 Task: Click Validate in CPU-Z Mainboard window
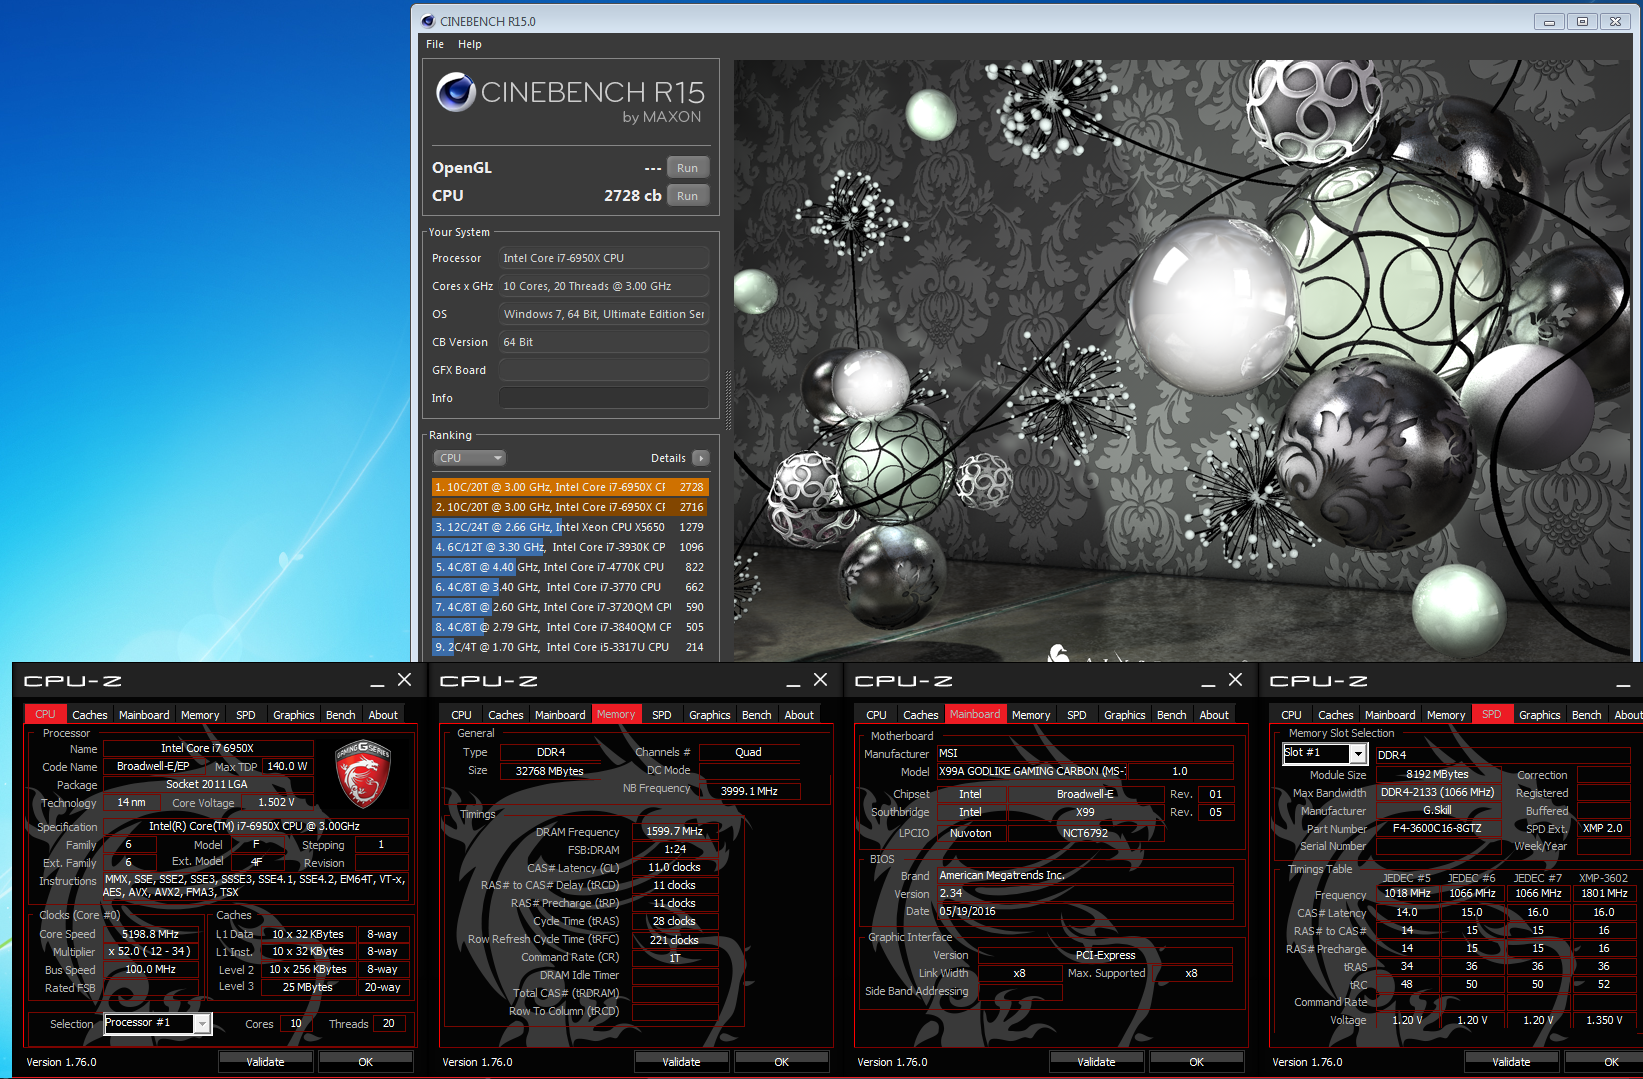[x=1096, y=1062]
